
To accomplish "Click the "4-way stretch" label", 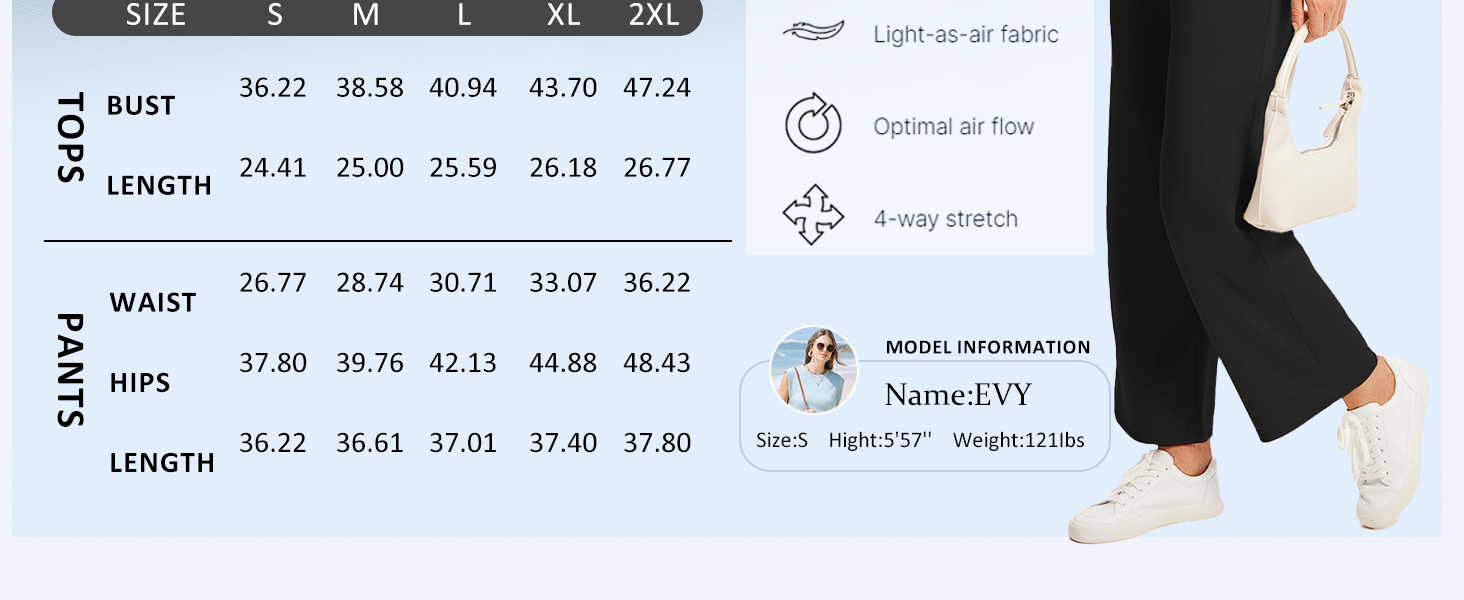I will point(945,219).
